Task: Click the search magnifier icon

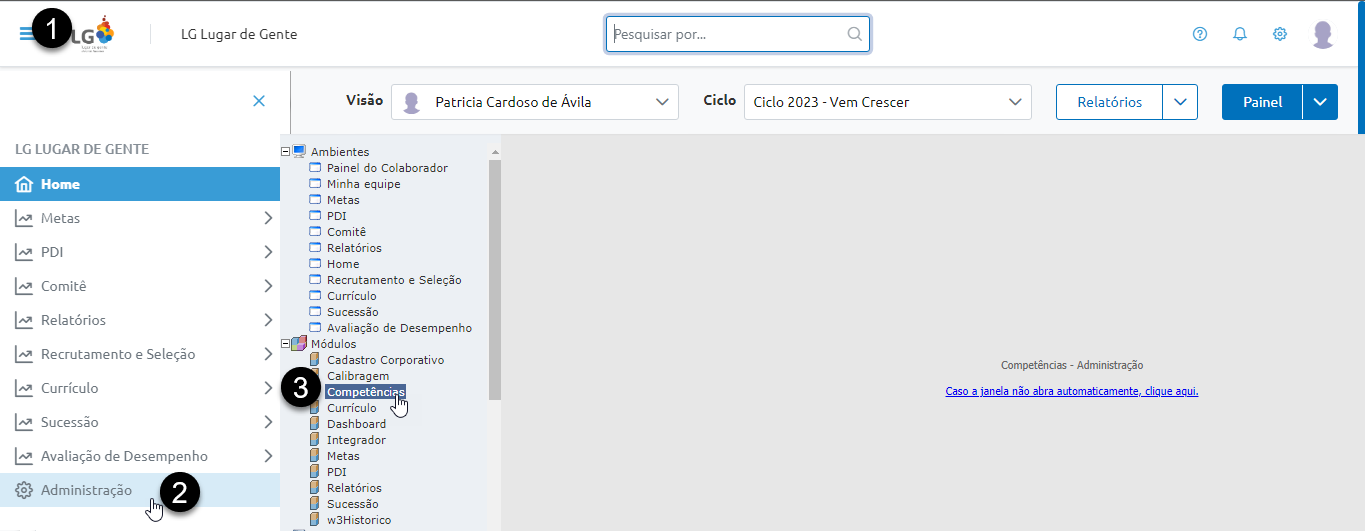Action: click(854, 34)
